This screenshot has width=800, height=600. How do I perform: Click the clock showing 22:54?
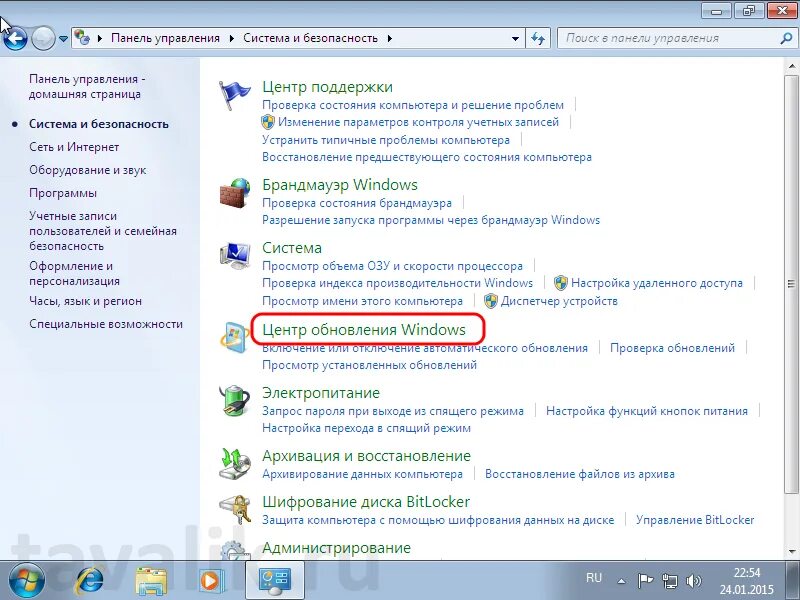coord(747,573)
